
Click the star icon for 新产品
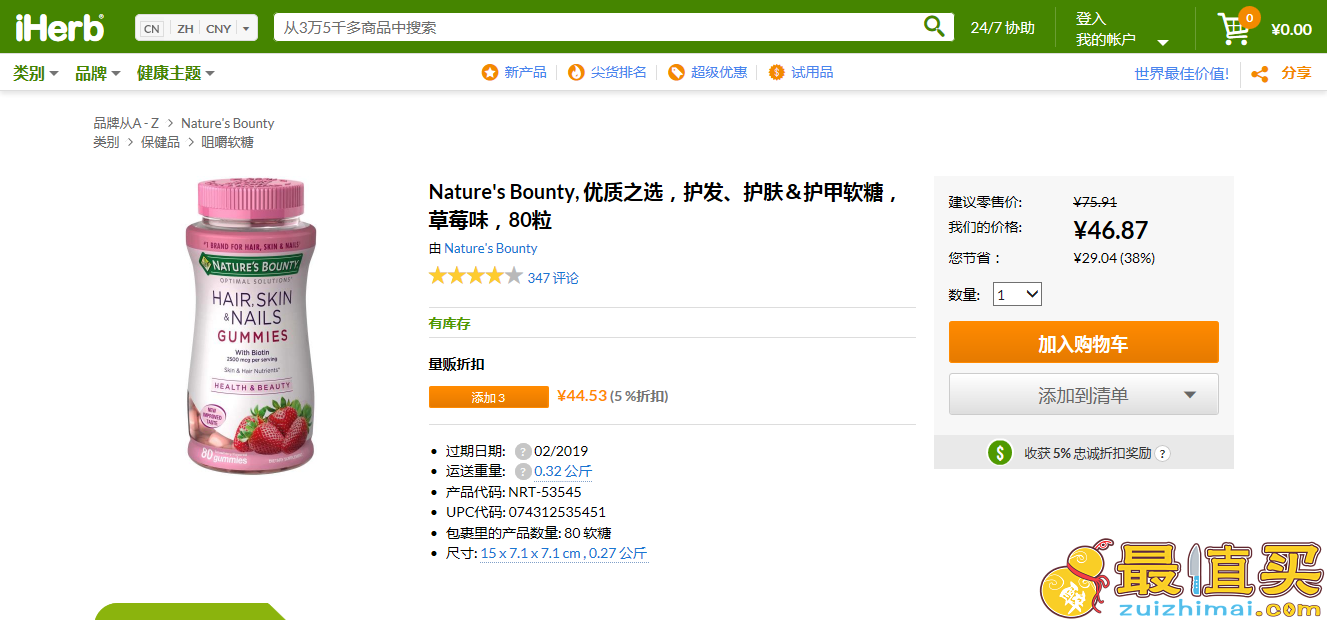(x=490, y=73)
